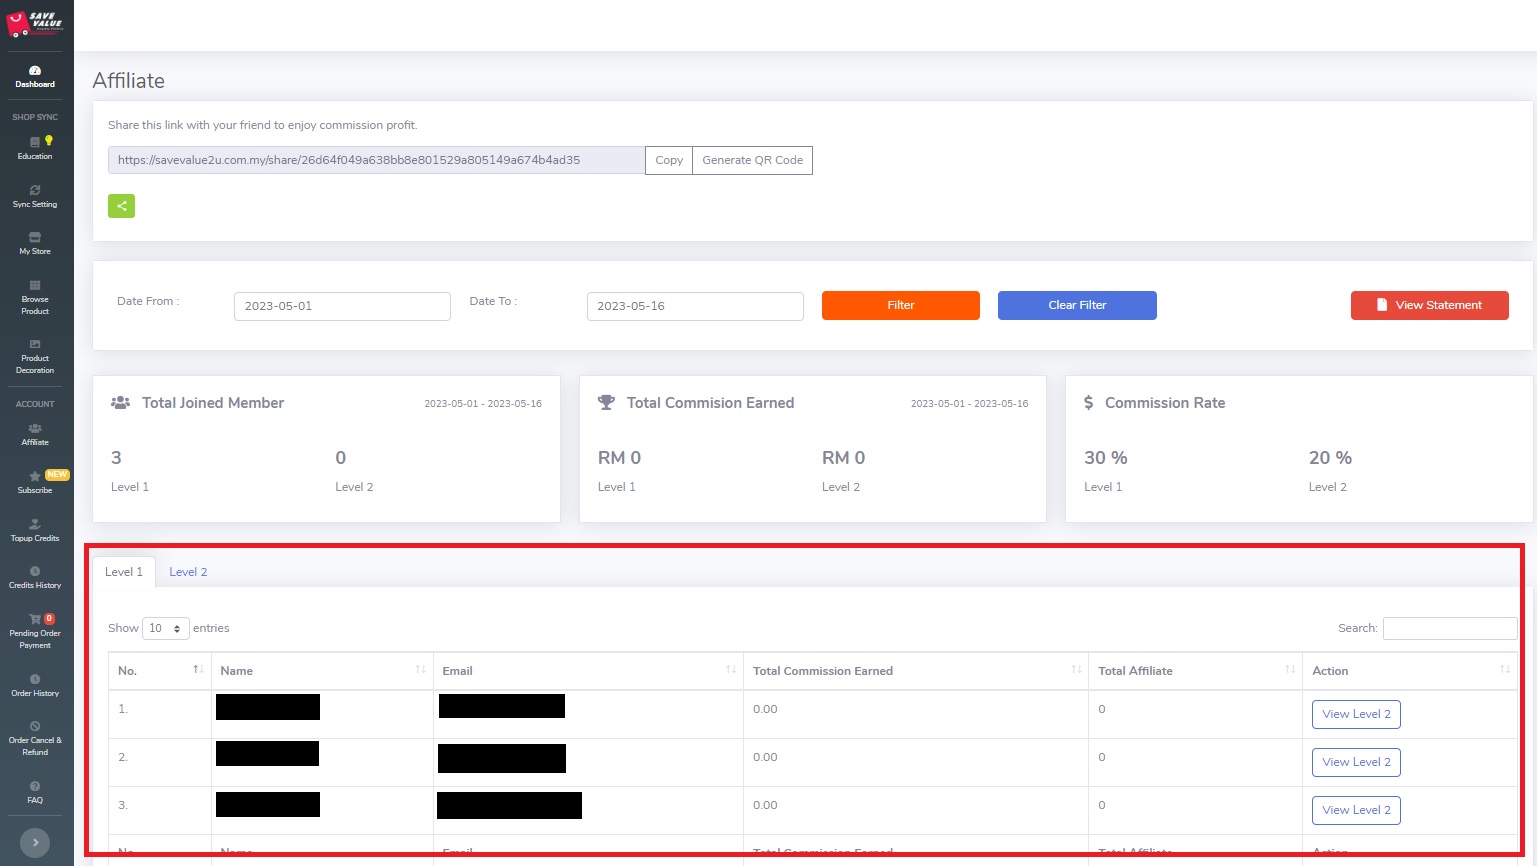Set the Date To field

coord(695,306)
